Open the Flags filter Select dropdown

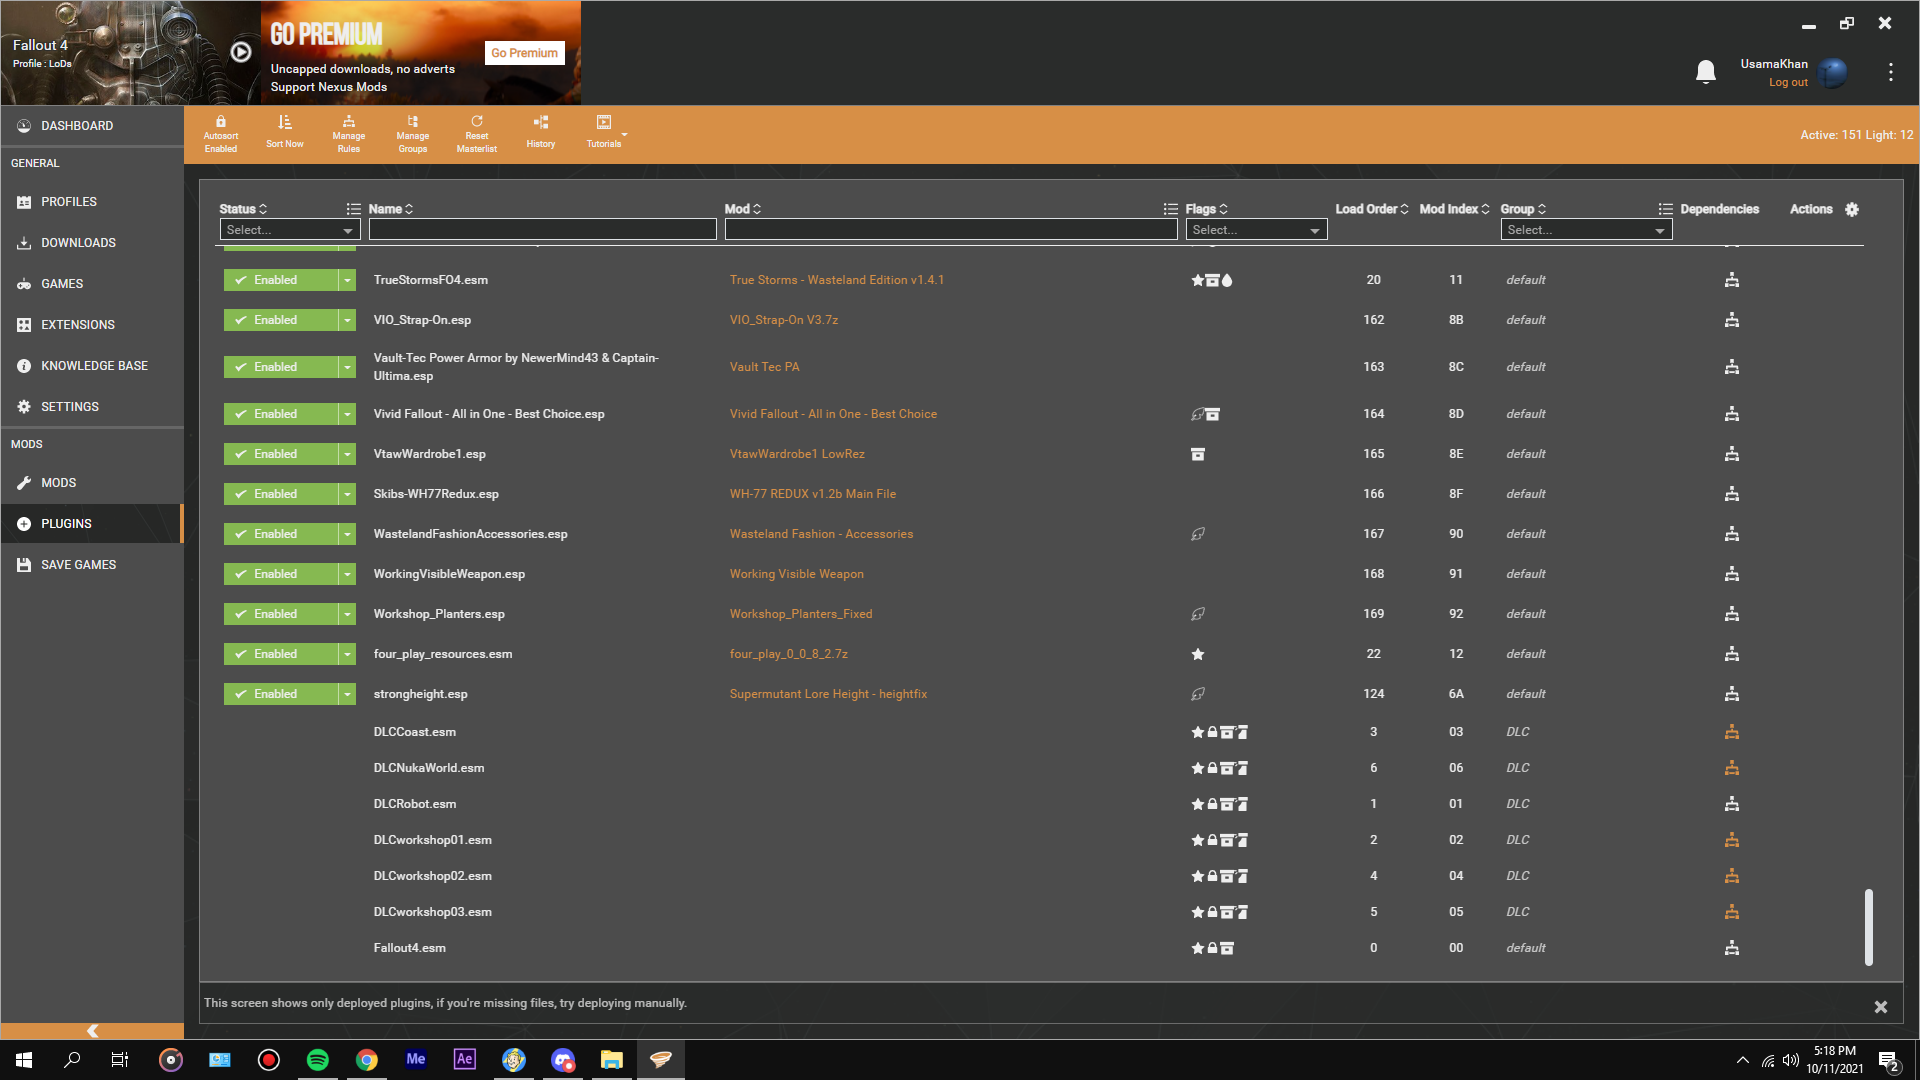[1256, 230]
